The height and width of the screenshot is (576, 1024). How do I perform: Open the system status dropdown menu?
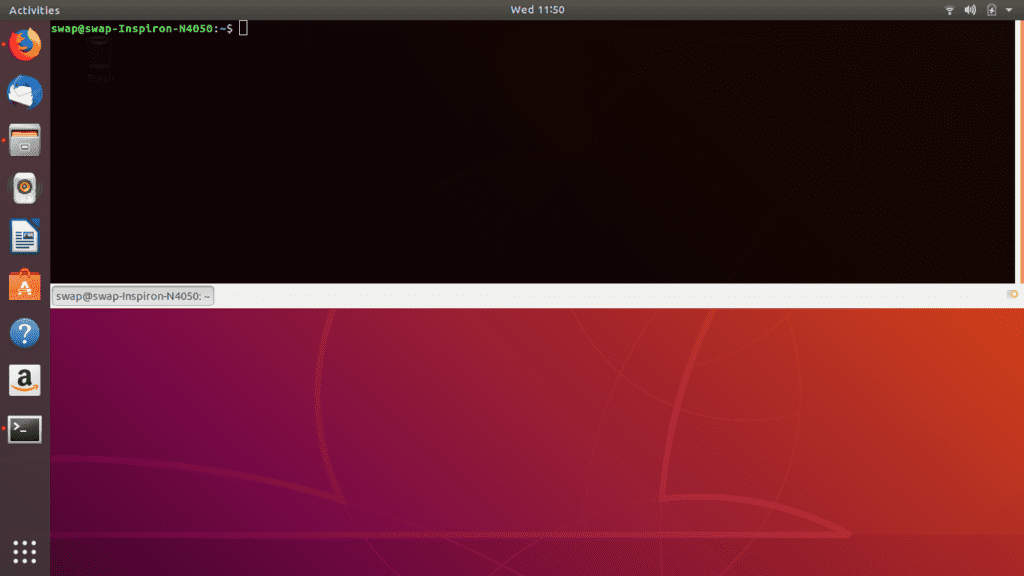1008,10
